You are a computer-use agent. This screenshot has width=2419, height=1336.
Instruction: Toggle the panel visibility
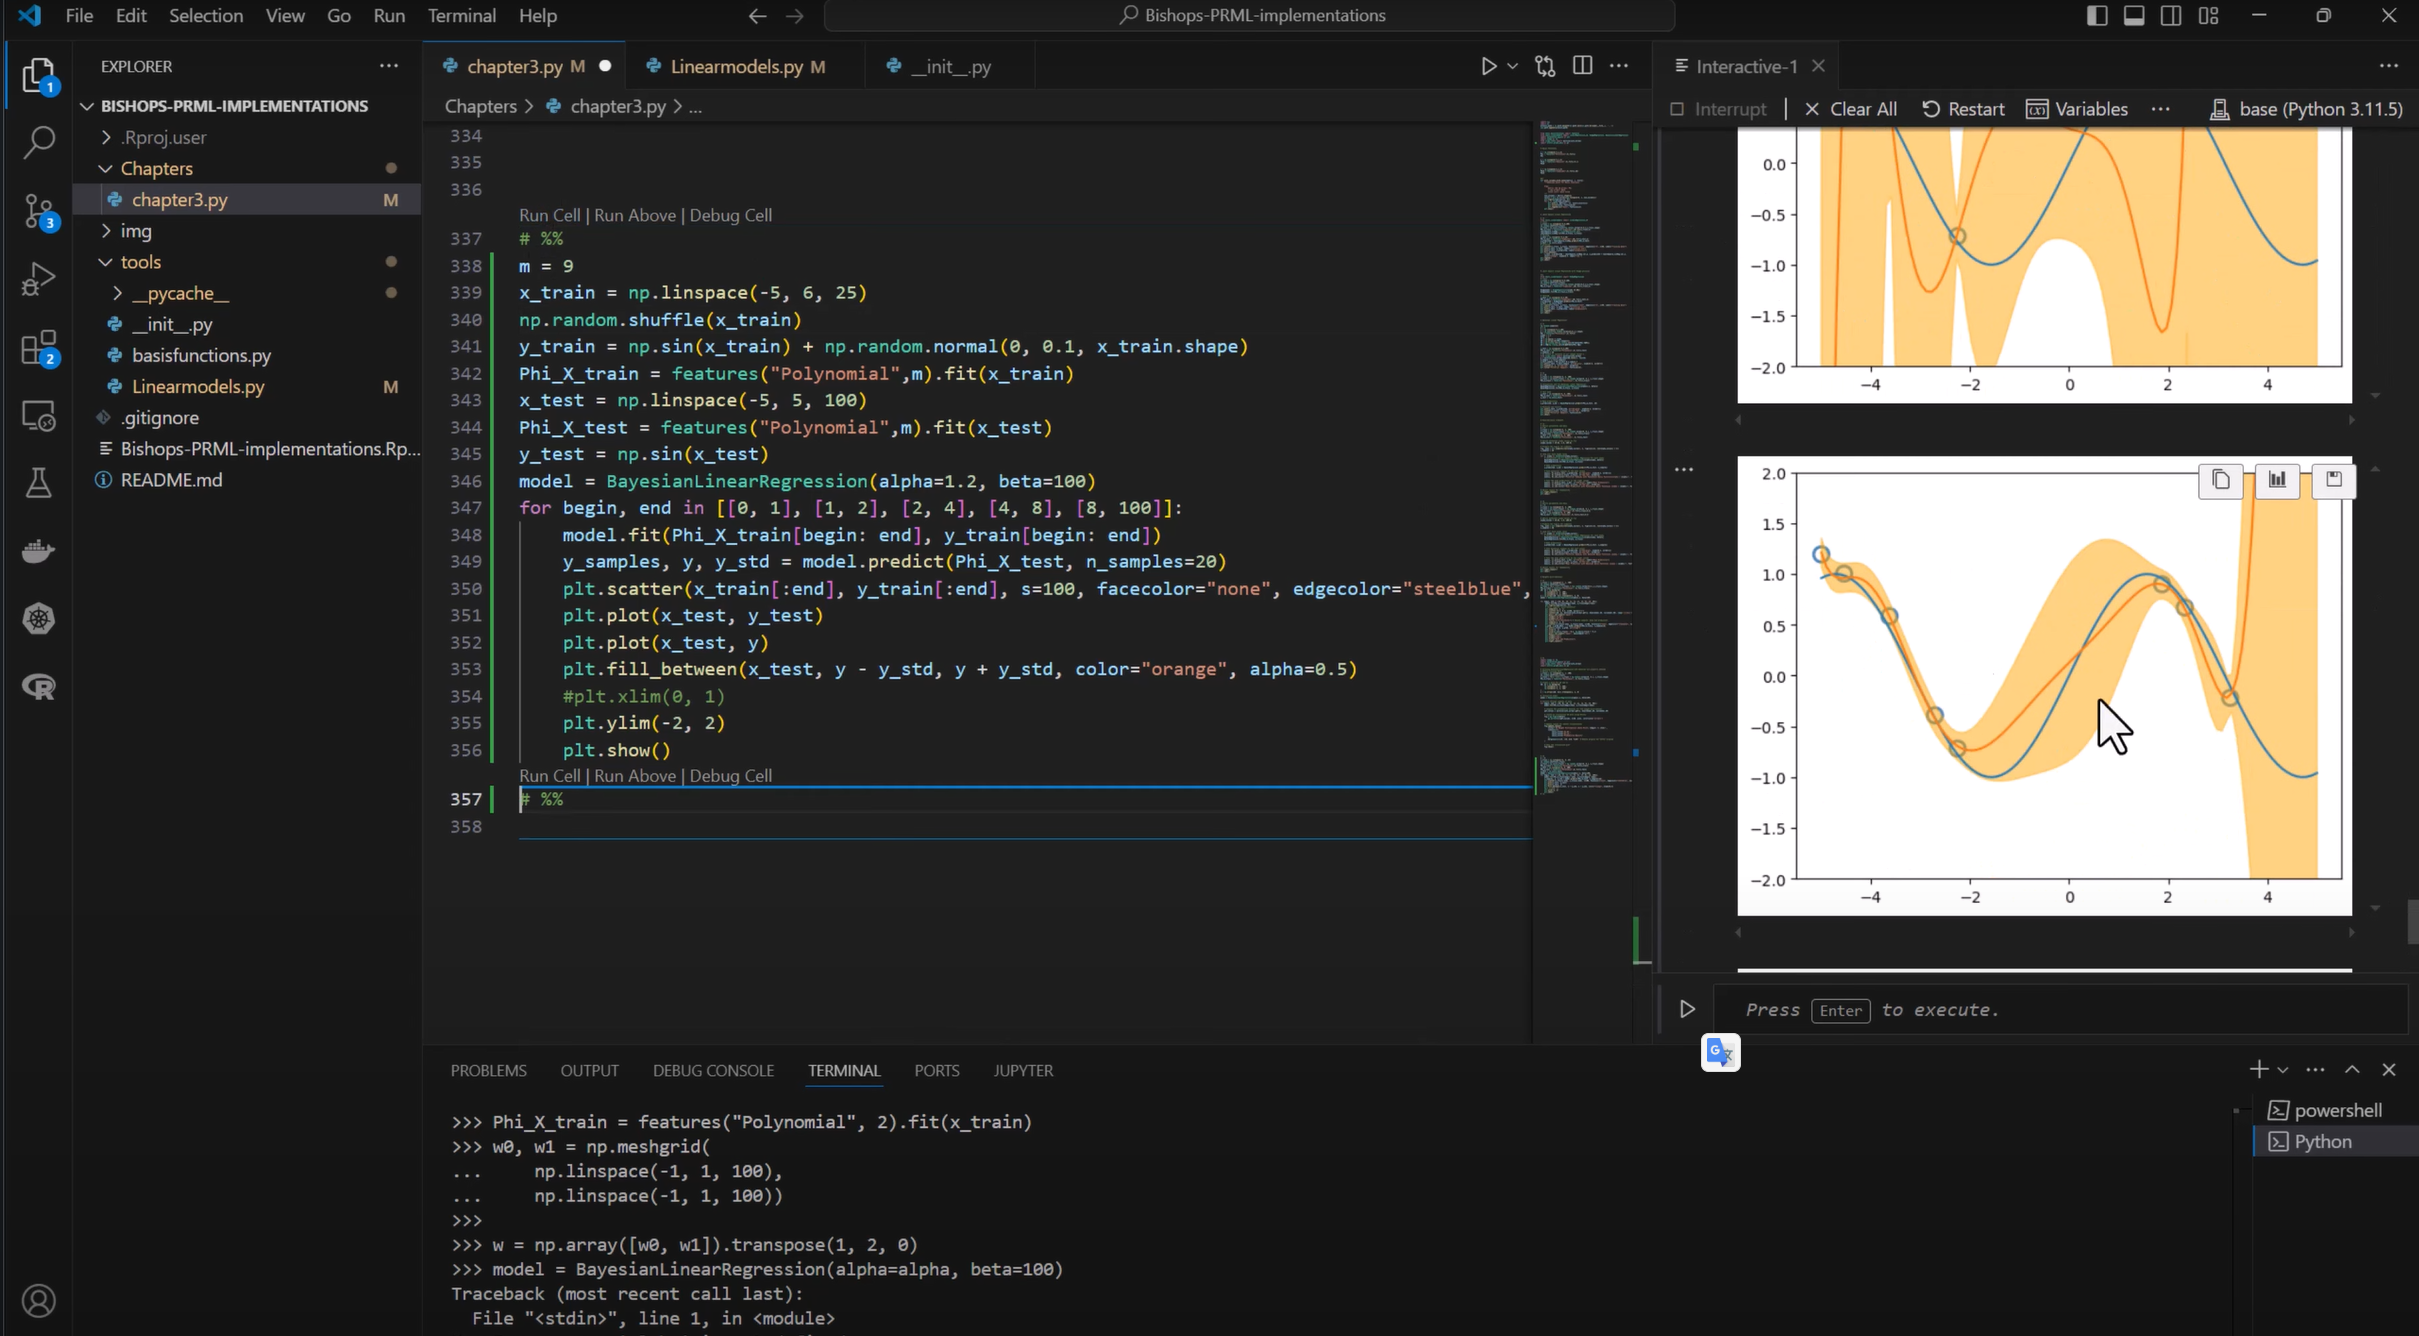2134,15
